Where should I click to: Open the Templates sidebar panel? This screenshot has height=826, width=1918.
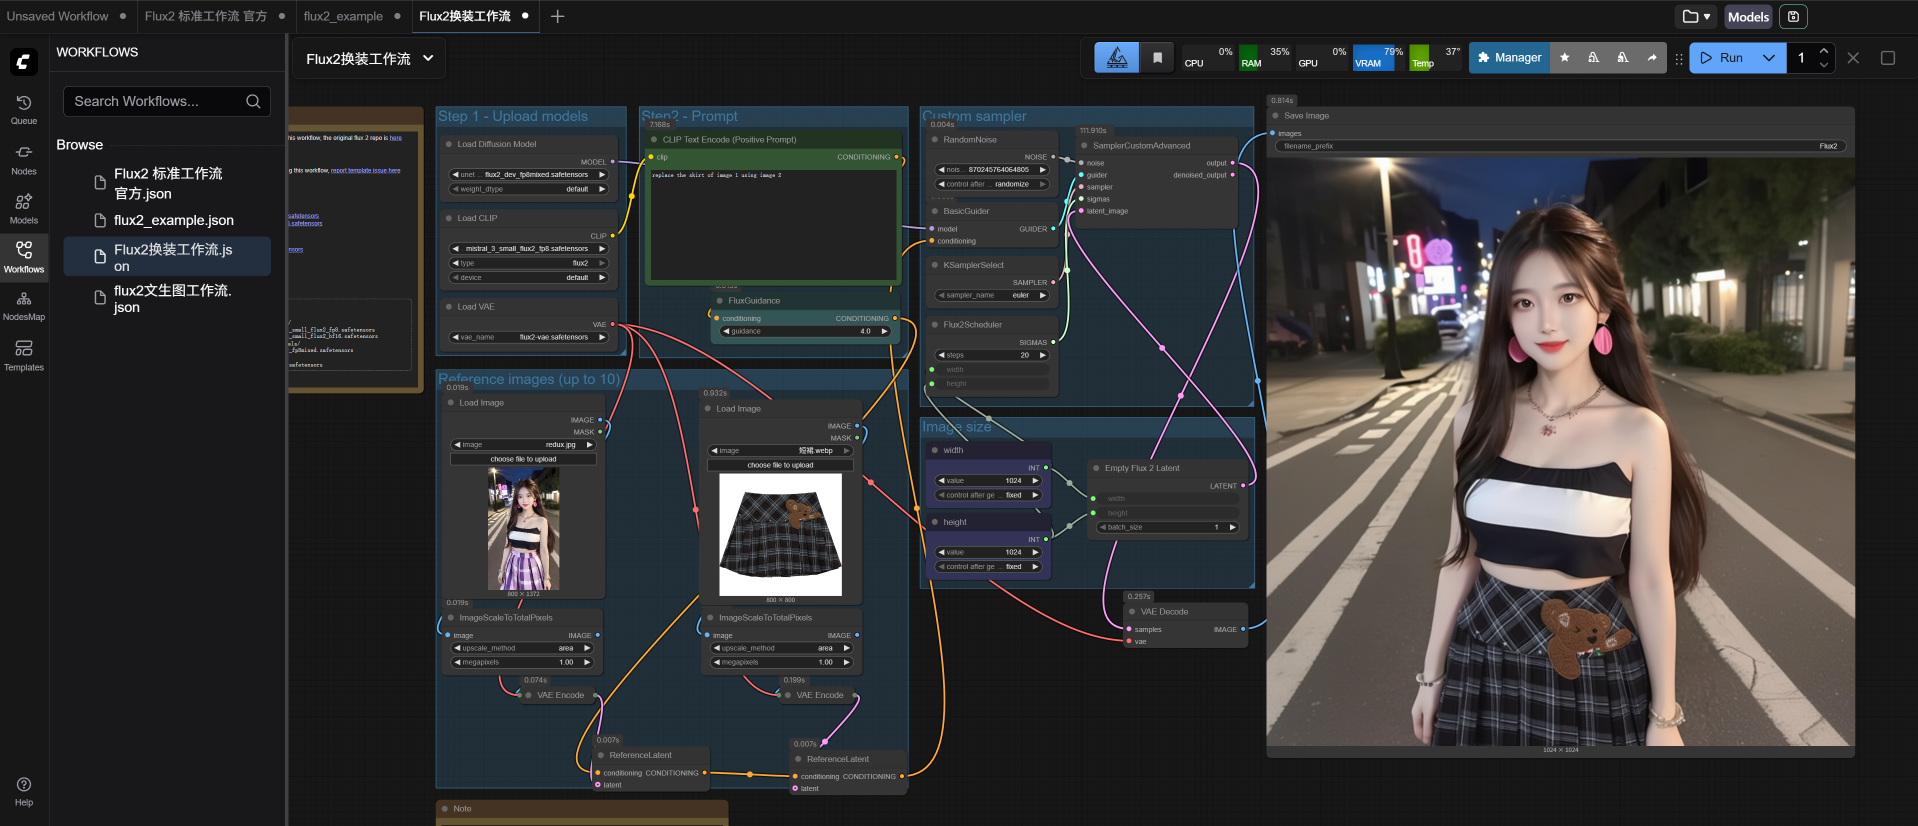[x=24, y=355]
